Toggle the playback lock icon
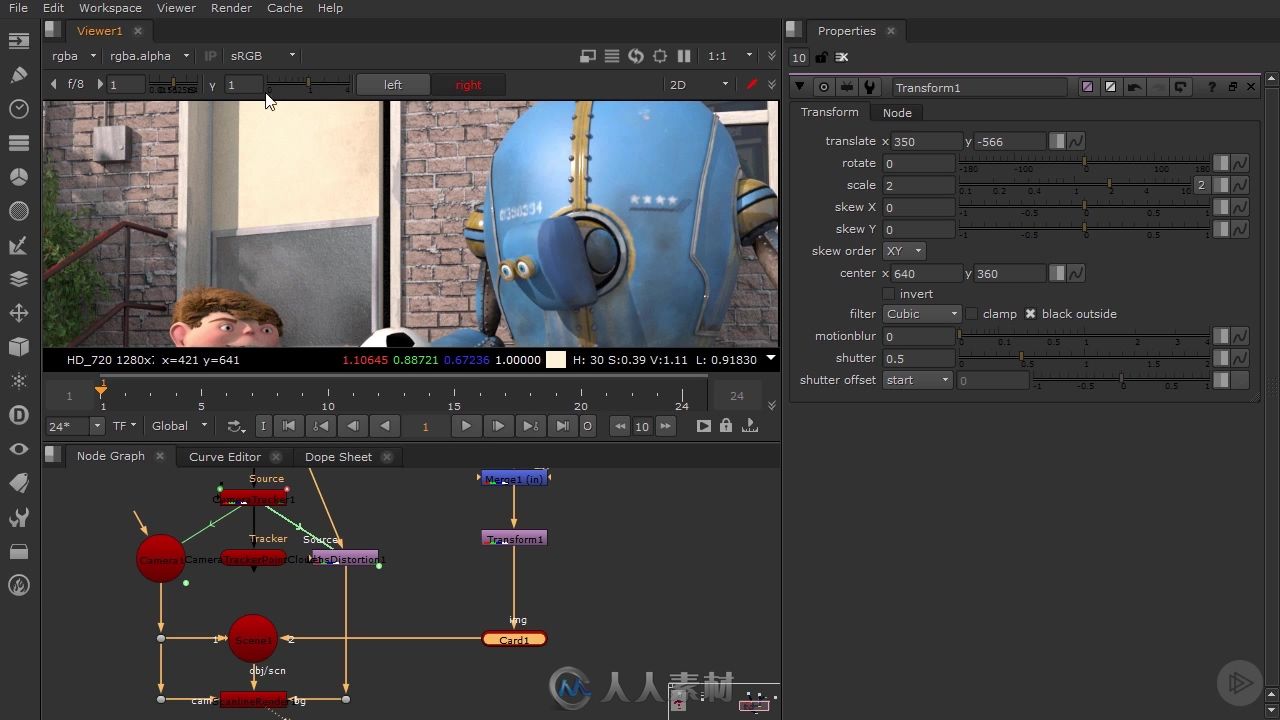 point(726,426)
